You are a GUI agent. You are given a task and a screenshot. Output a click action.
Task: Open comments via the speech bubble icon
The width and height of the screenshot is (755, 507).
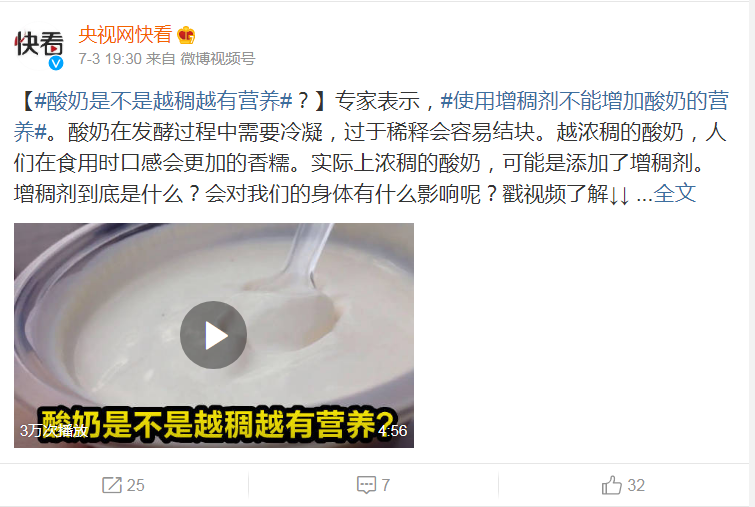tap(366, 485)
